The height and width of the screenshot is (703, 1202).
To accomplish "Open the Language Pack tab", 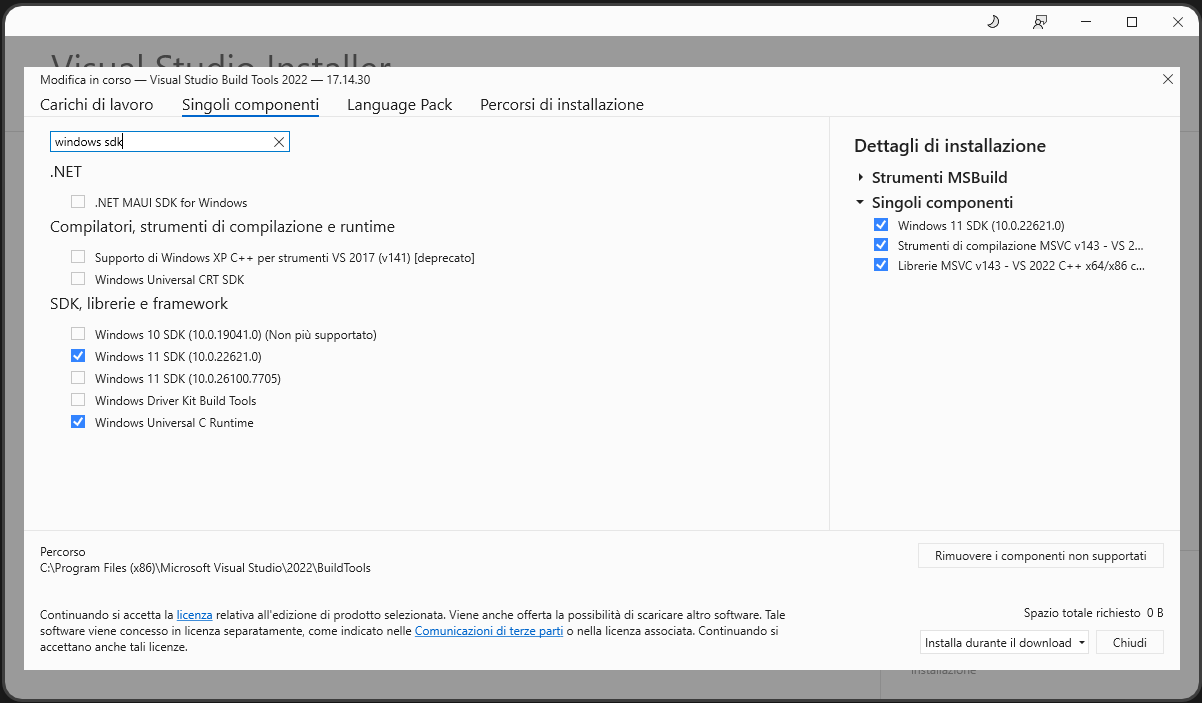I will tap(399, 105).
